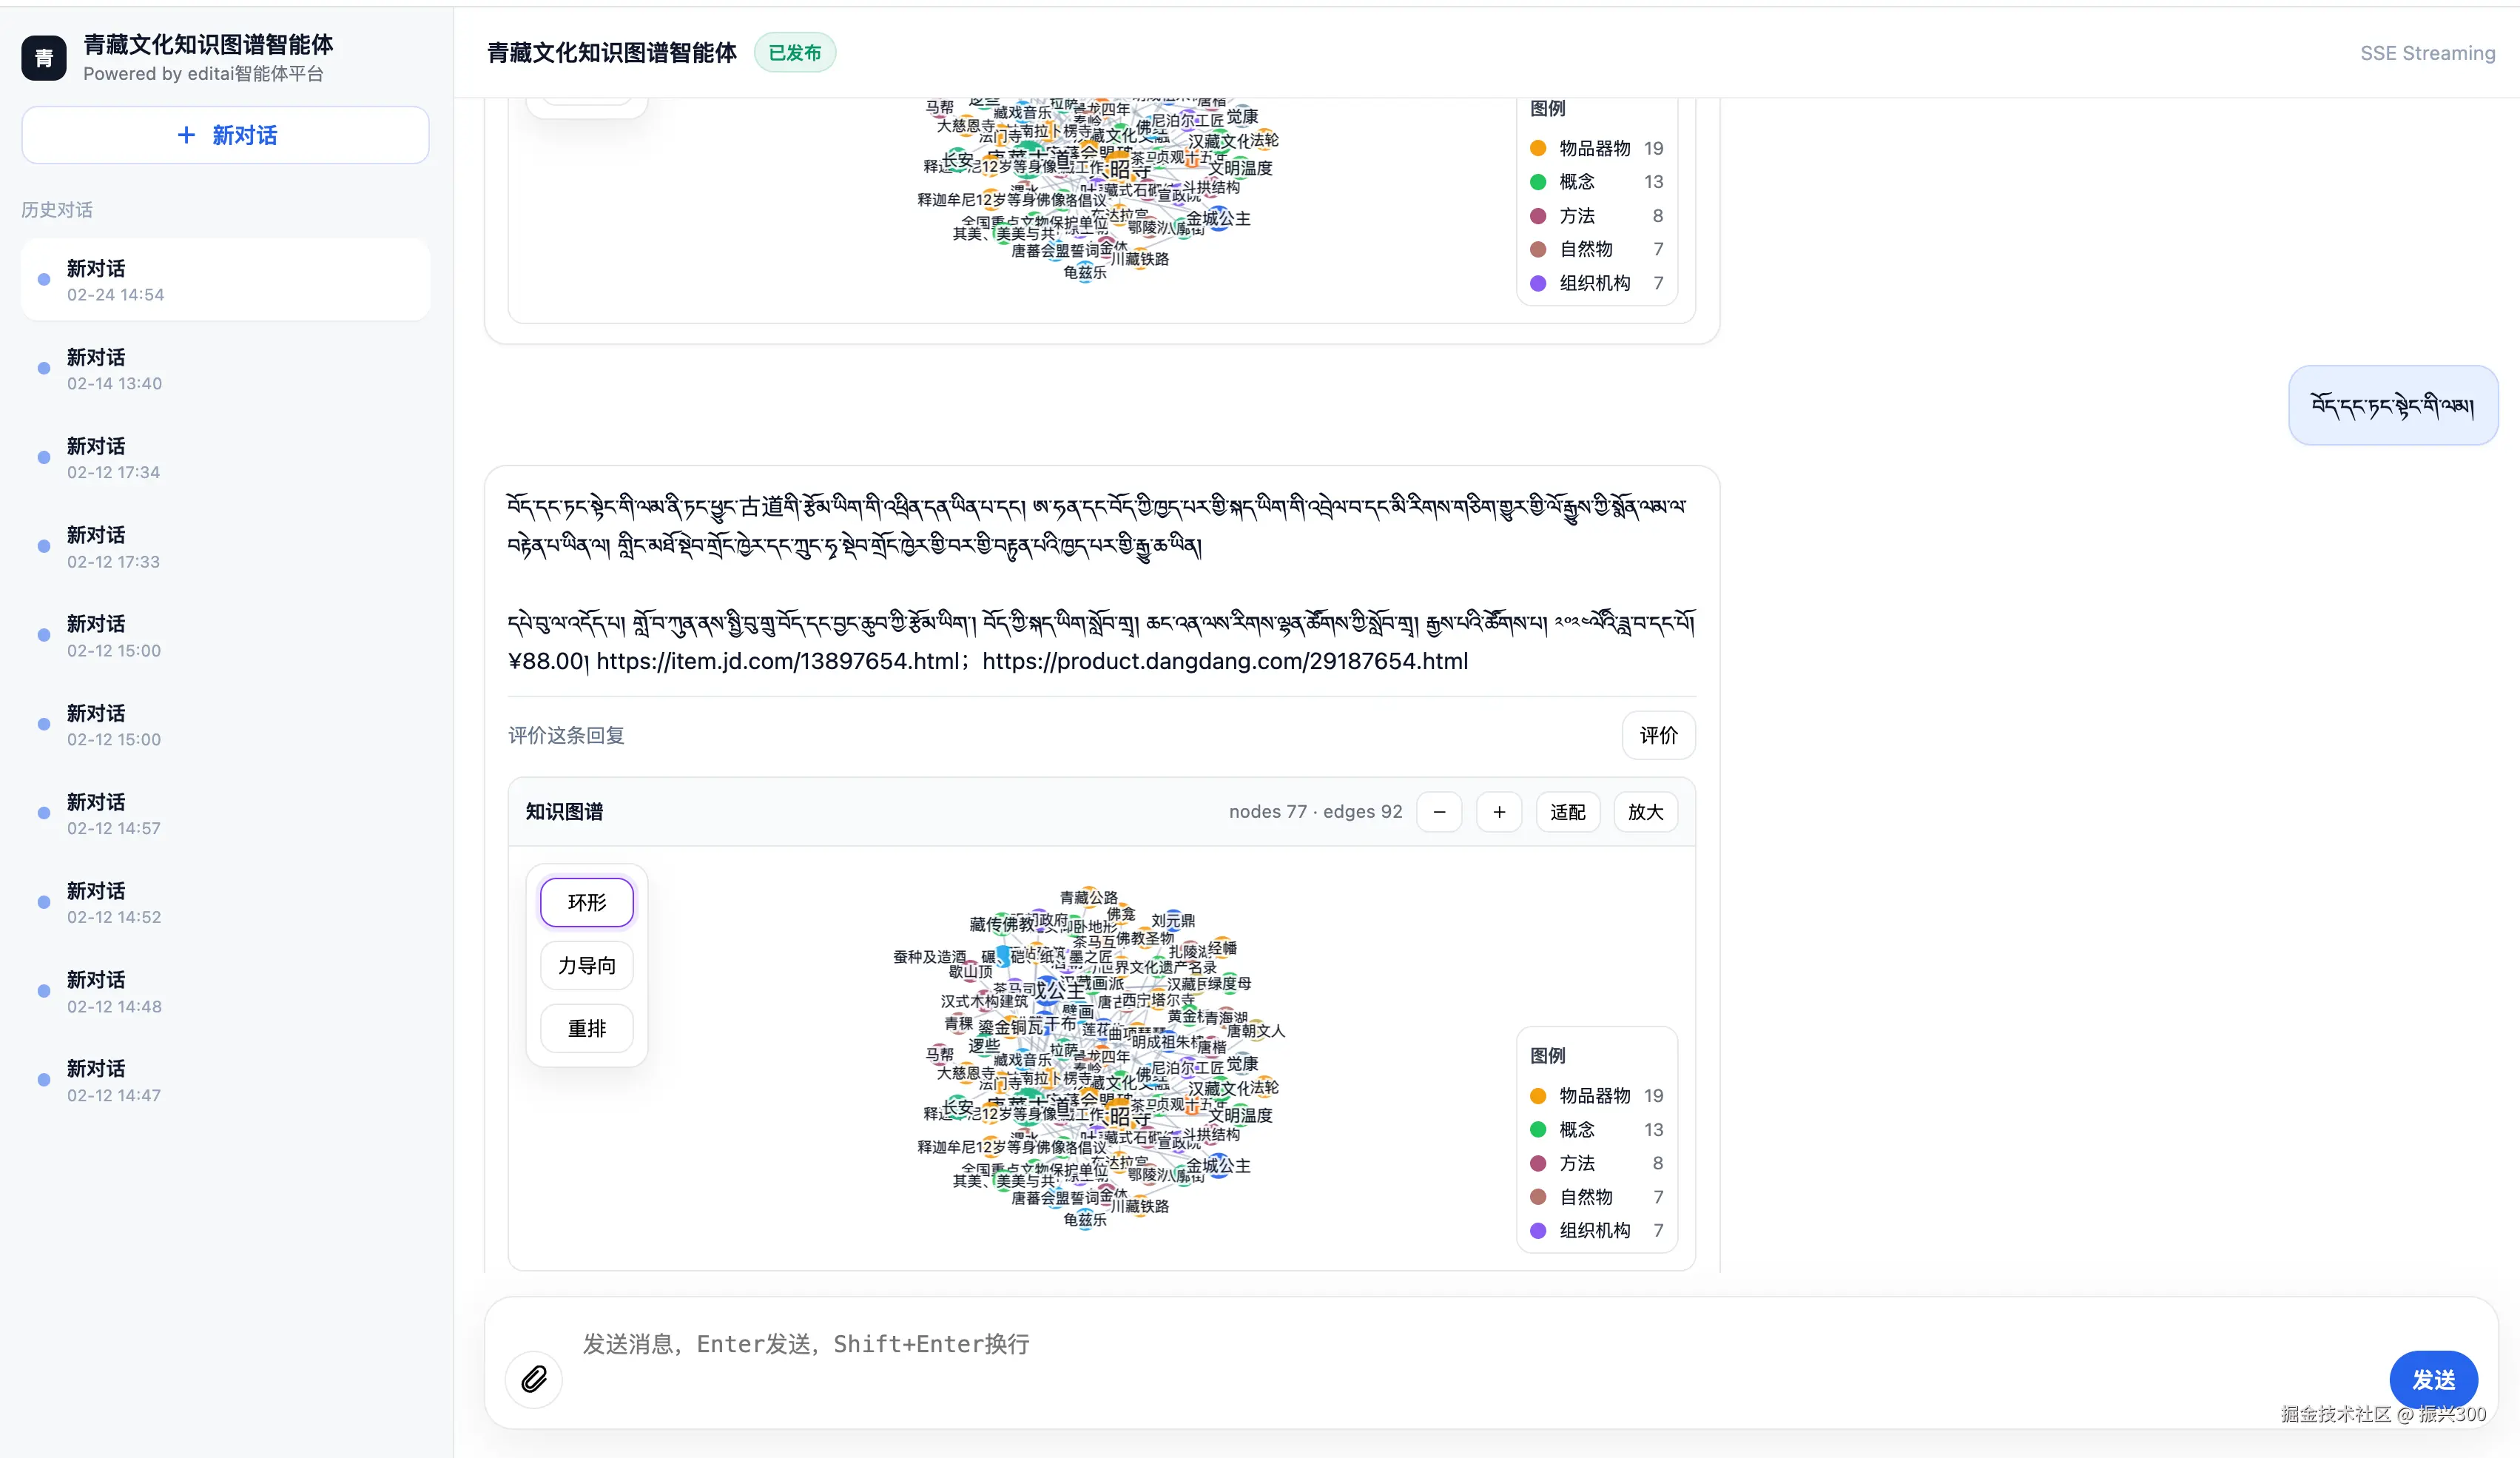Screen dimensions: 2520x1458
Task: Apply the 重排 layout option
Action: [587, 1029]
